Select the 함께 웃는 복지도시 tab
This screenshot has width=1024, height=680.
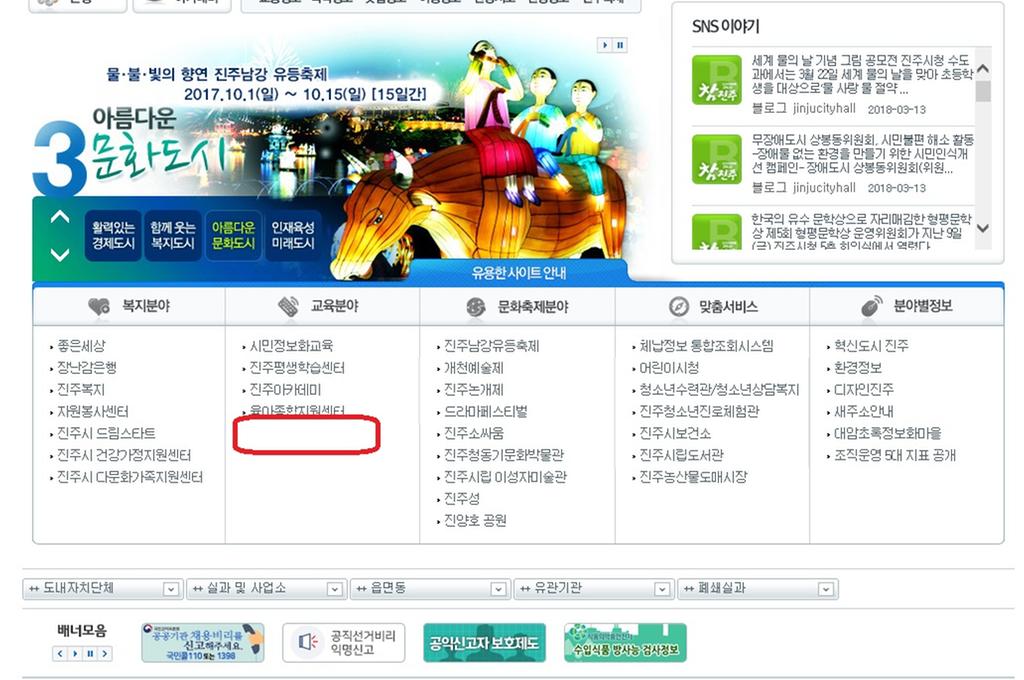(x=173, y=236)
